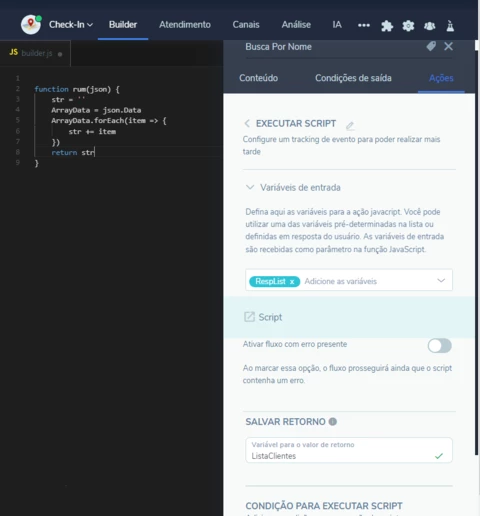
Task: Switch to the Builder tab
Action: [123, 25]
